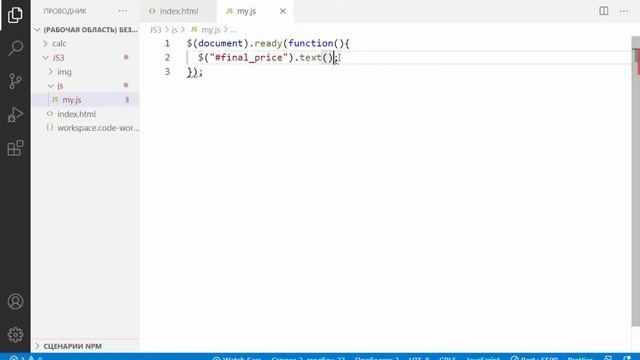Open the Explorer view in activity bar

tap(15, 15)
